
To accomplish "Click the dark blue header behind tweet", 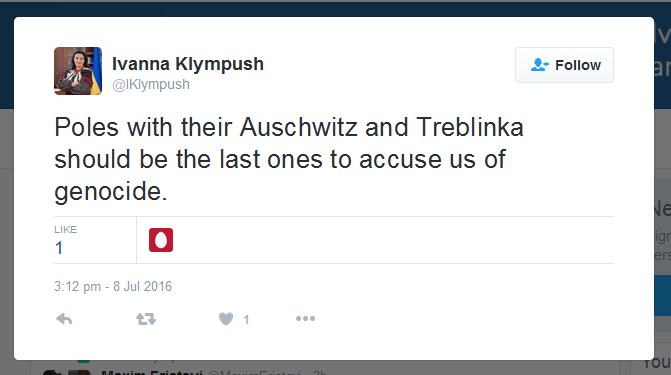I will click(334, 9).
